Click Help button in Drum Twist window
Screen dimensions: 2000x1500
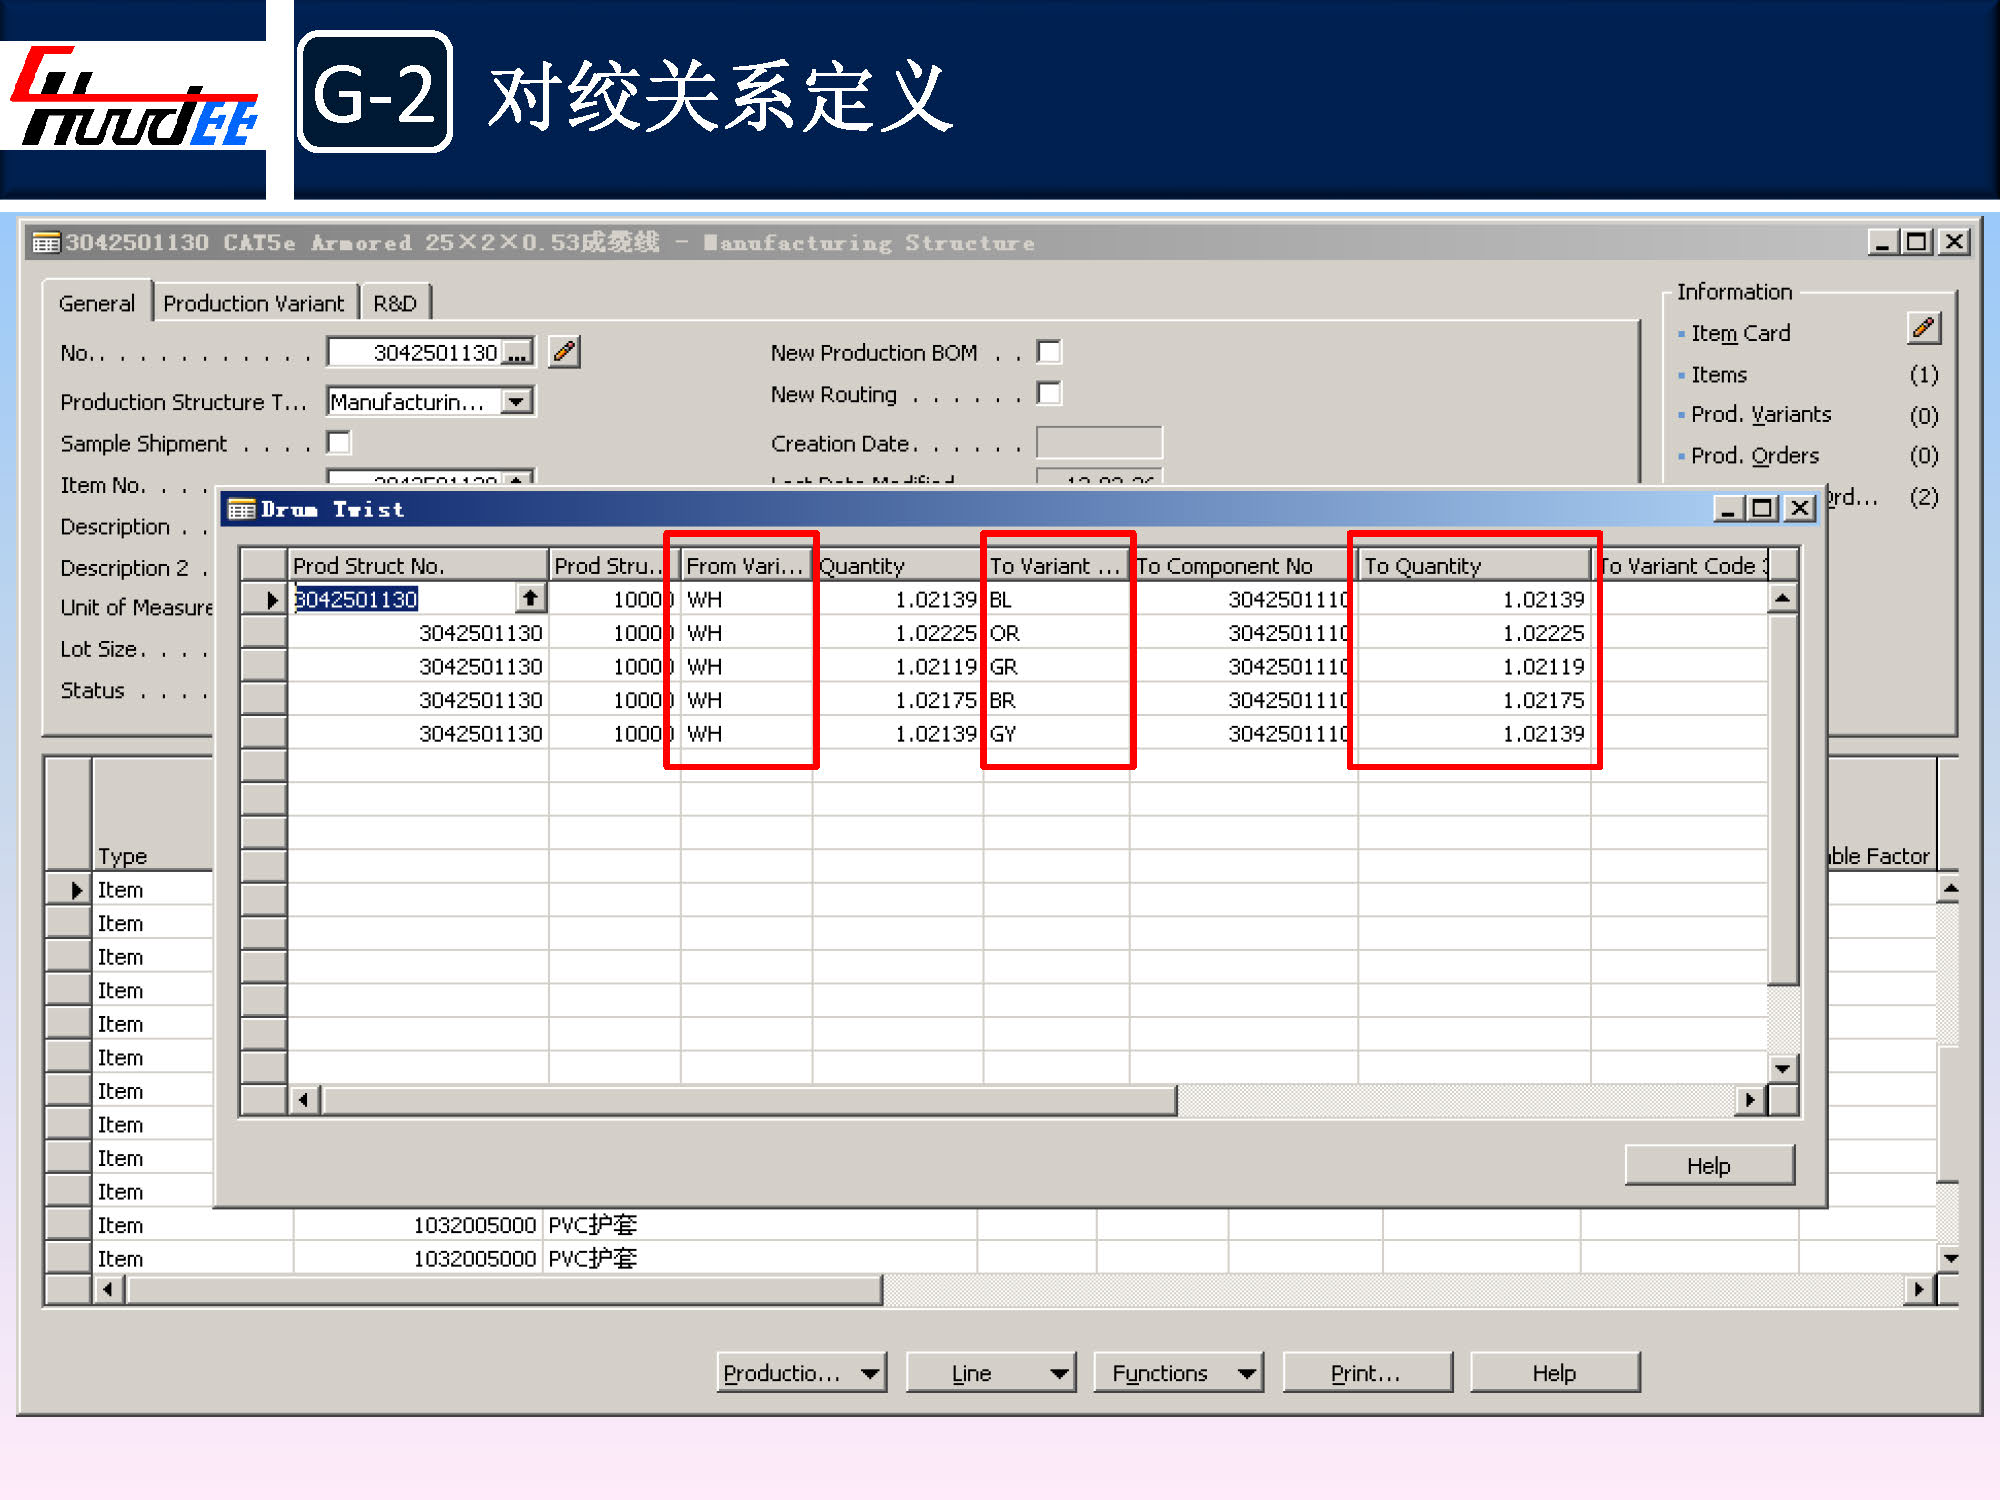1708,1166
